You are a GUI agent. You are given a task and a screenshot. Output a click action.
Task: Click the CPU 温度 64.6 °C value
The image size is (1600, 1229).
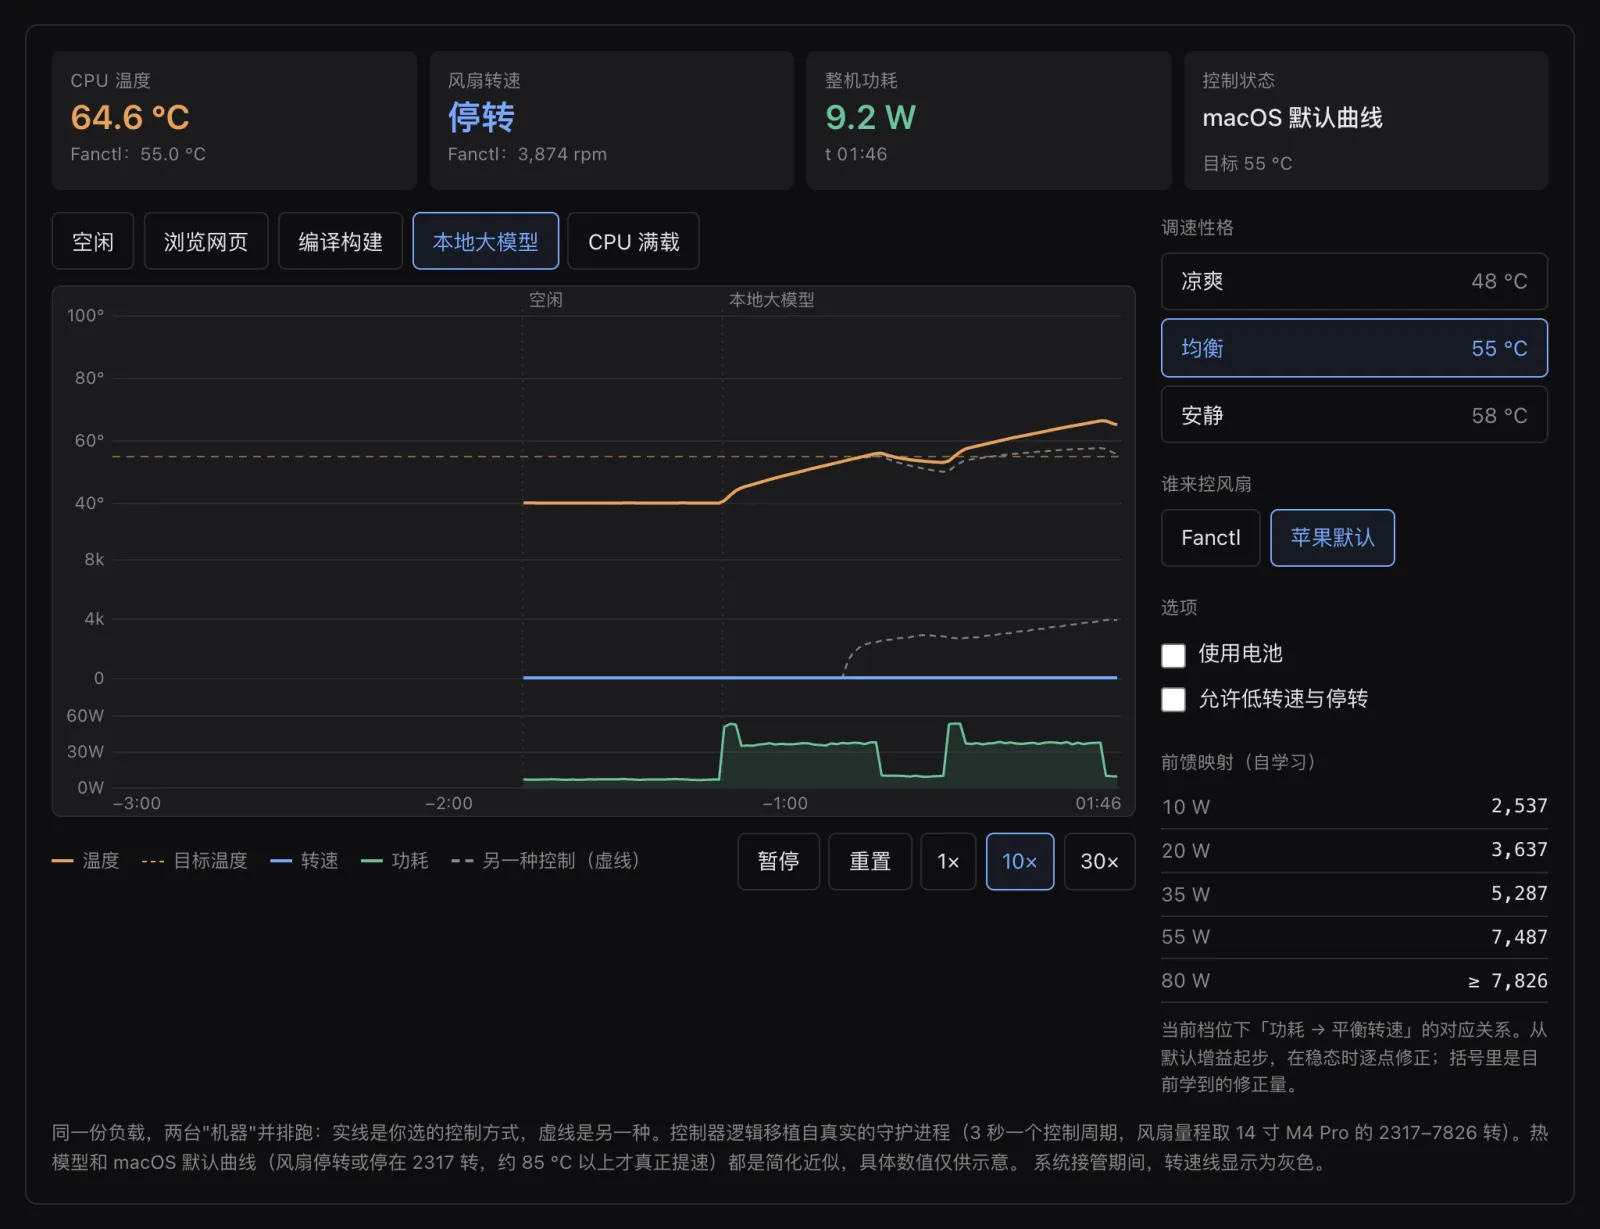click(130, 118)
